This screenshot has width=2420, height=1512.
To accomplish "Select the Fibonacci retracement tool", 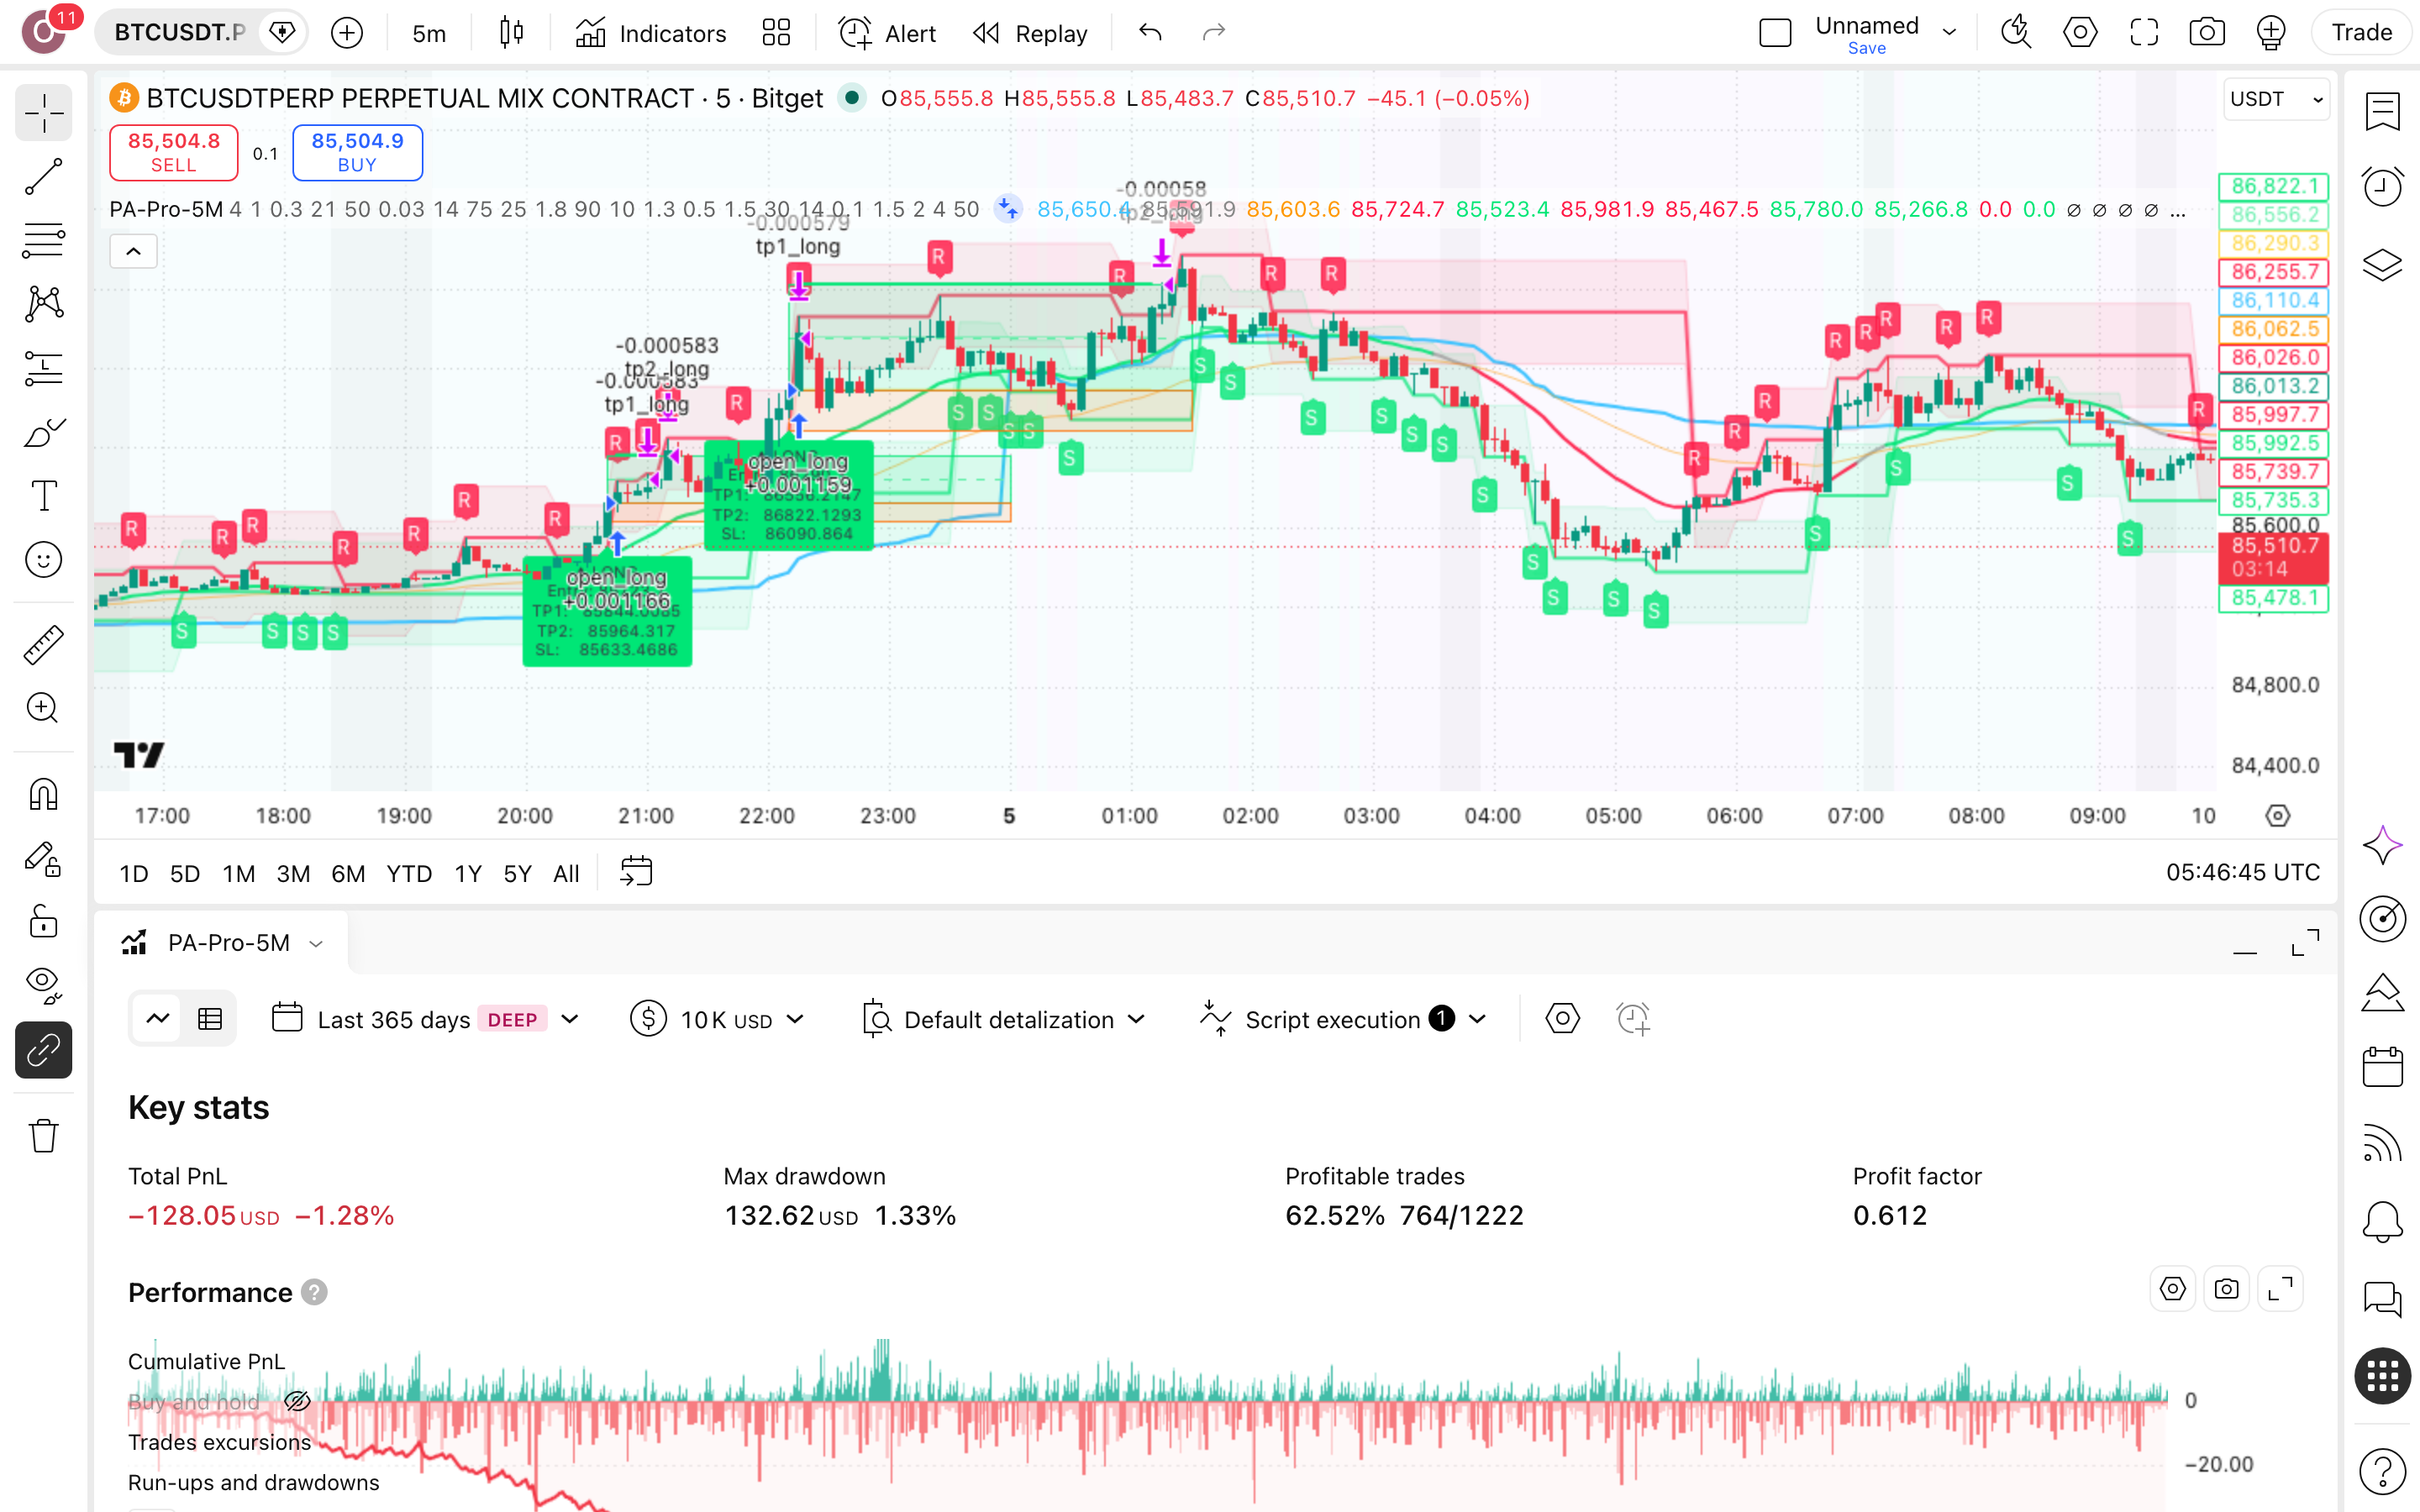I will [x=43, y=240].
